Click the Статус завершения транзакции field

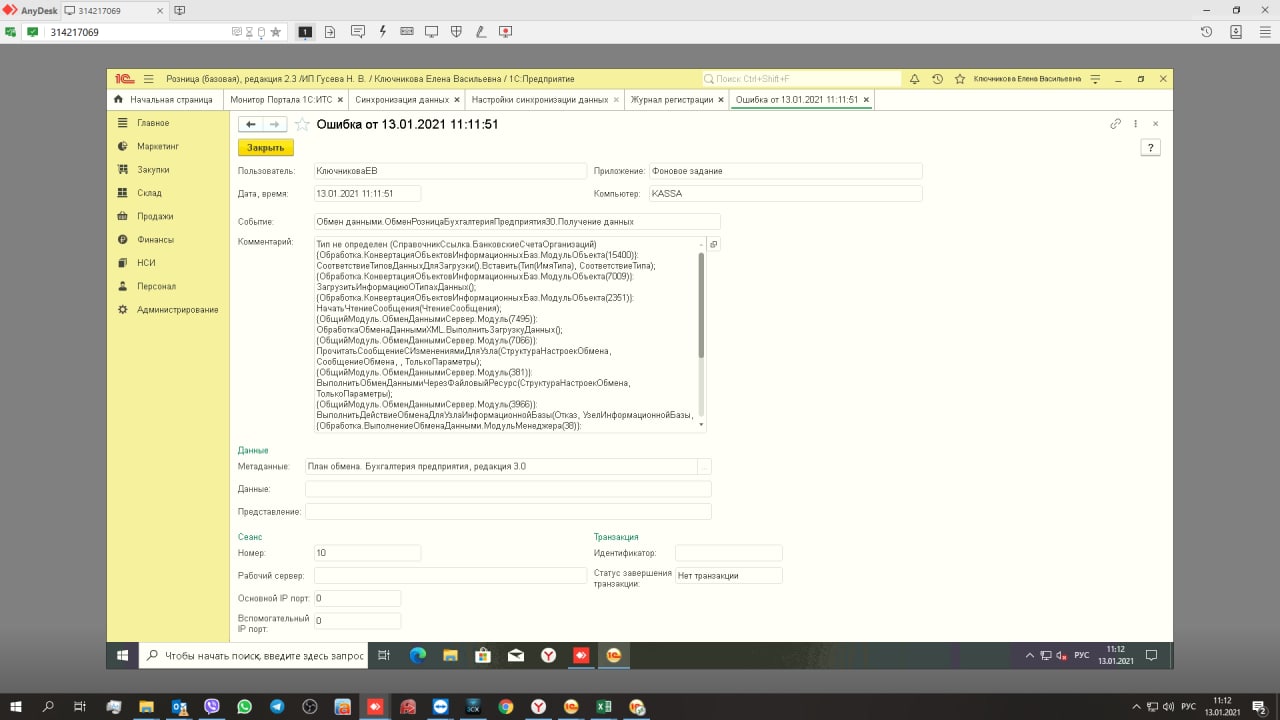[x=728, y=576]
